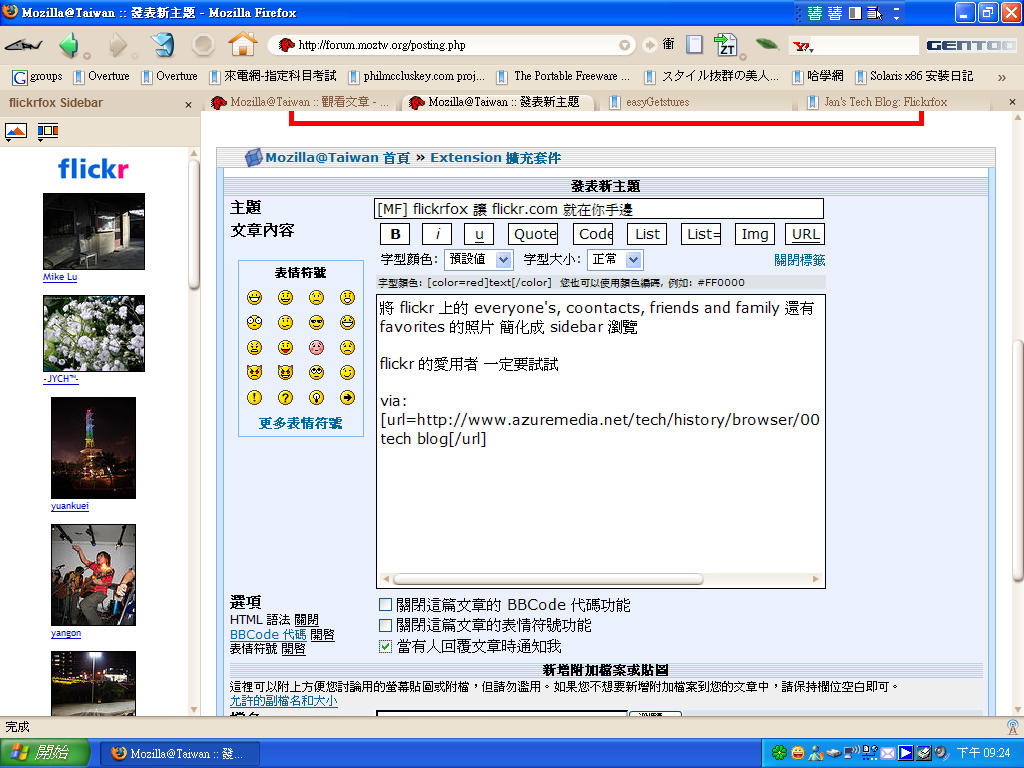This screenshot has height=768, width=1024.
Task: Open the back button history arrow
Action: point(87,56)
